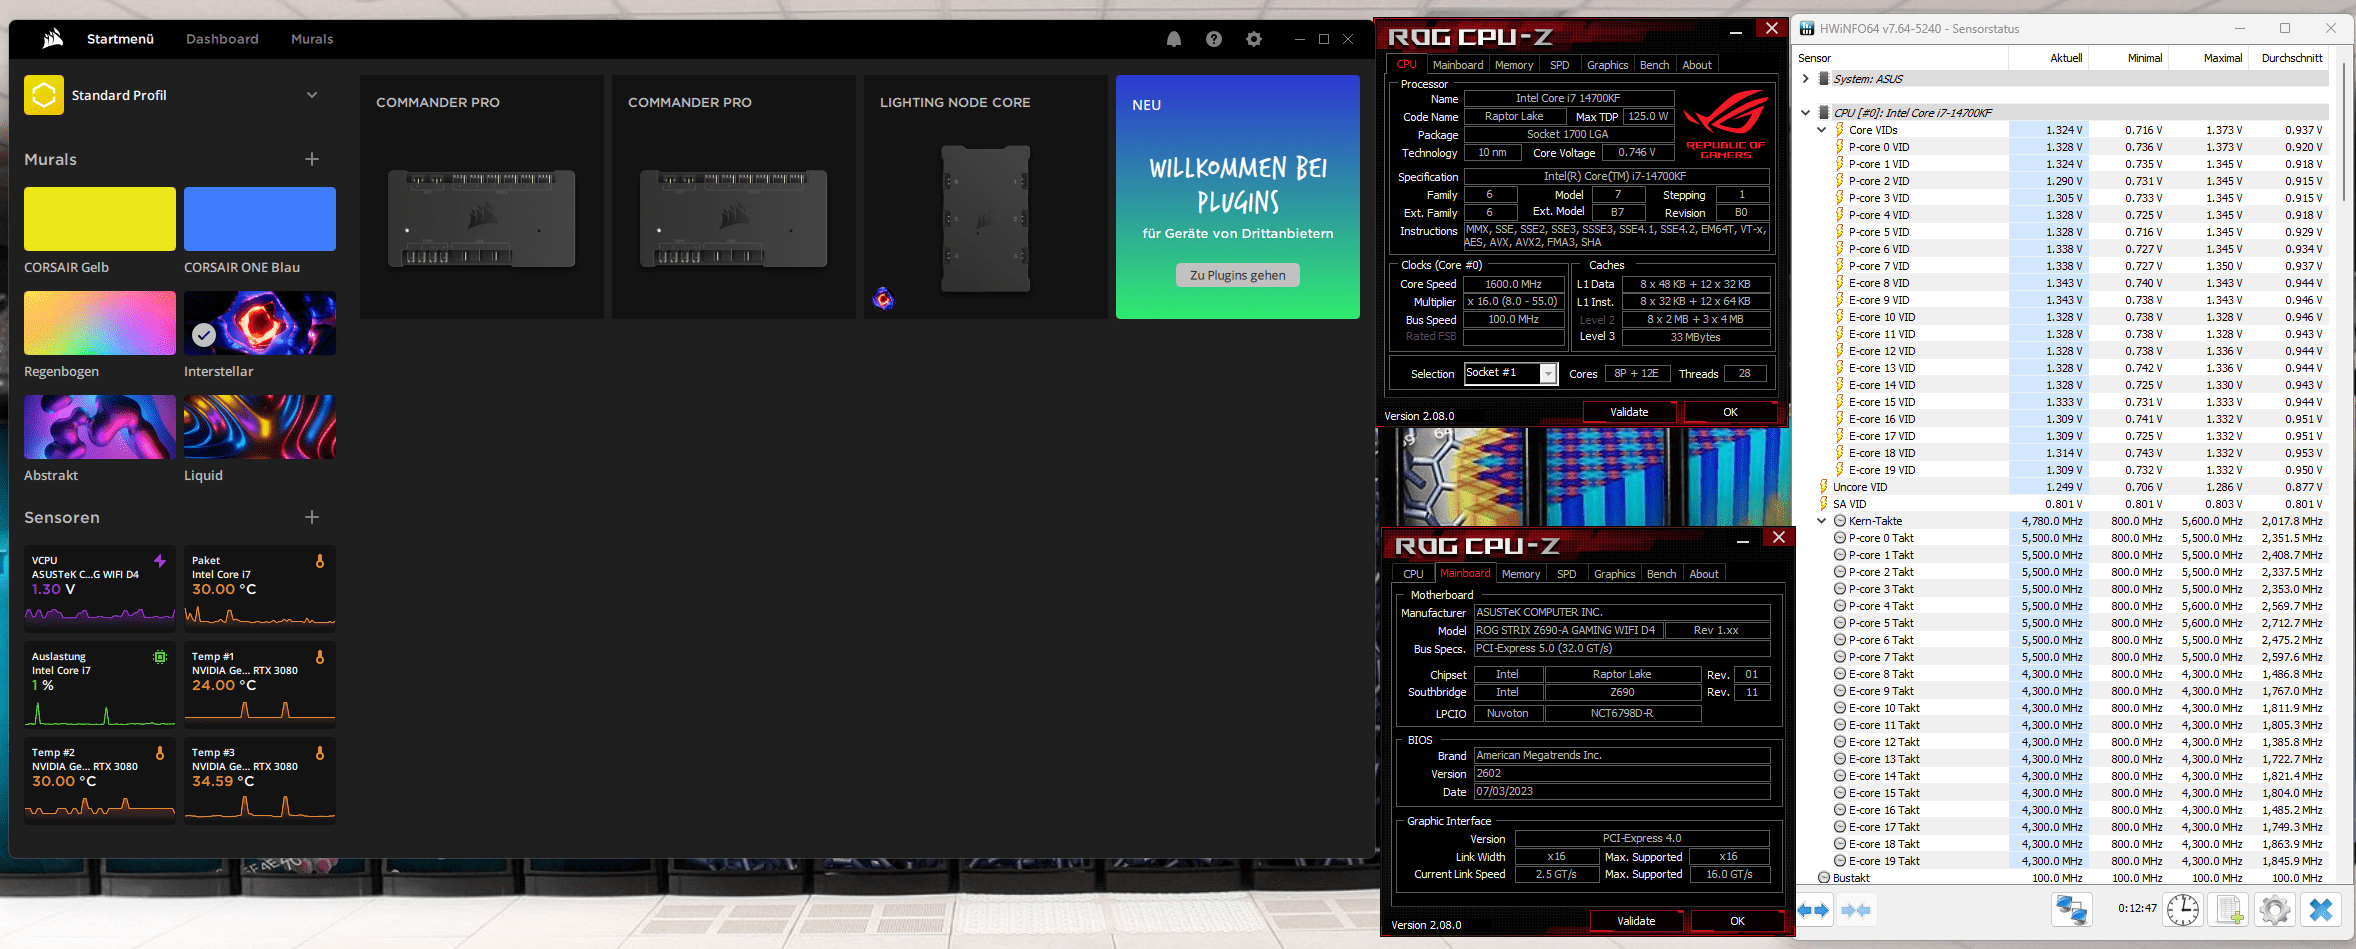Click Zu Plugins gehen button
The width and height of the screenshot is (2356, 949).
(1238, 275)
